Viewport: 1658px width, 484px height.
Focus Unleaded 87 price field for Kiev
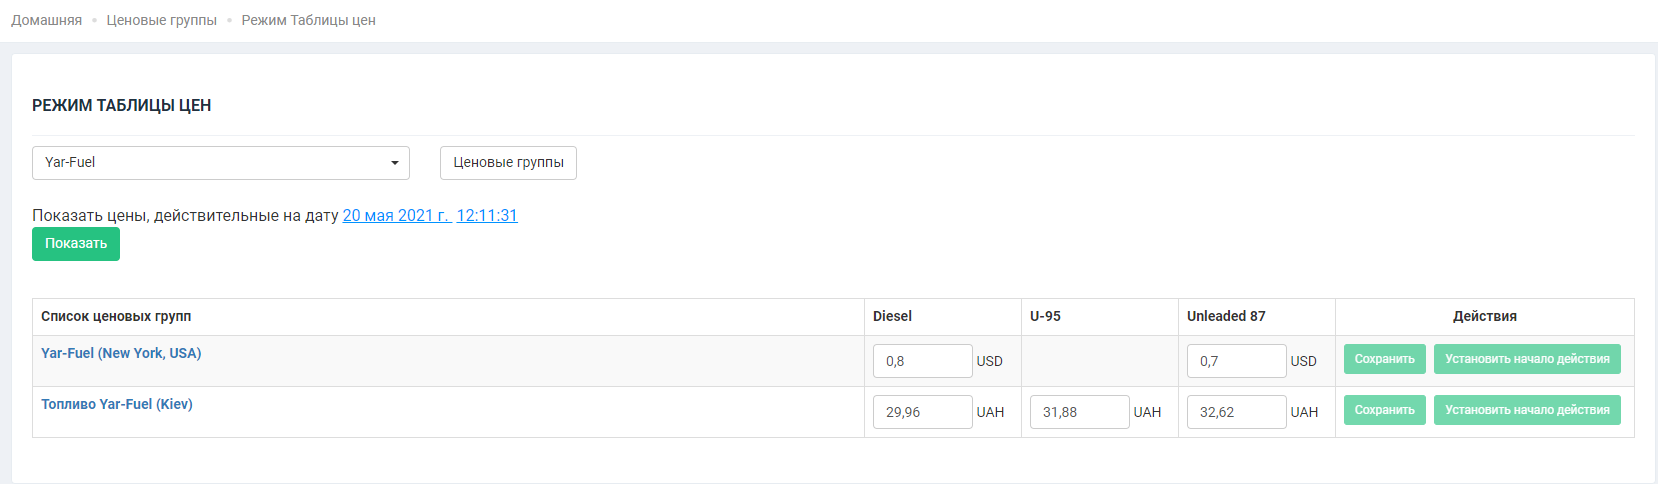tap(1236, 412)
